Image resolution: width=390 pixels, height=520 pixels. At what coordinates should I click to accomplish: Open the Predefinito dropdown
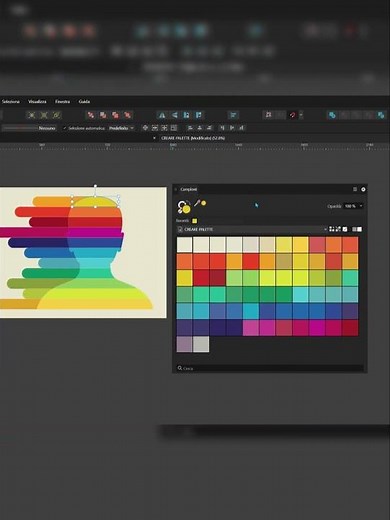pos(122,128)
